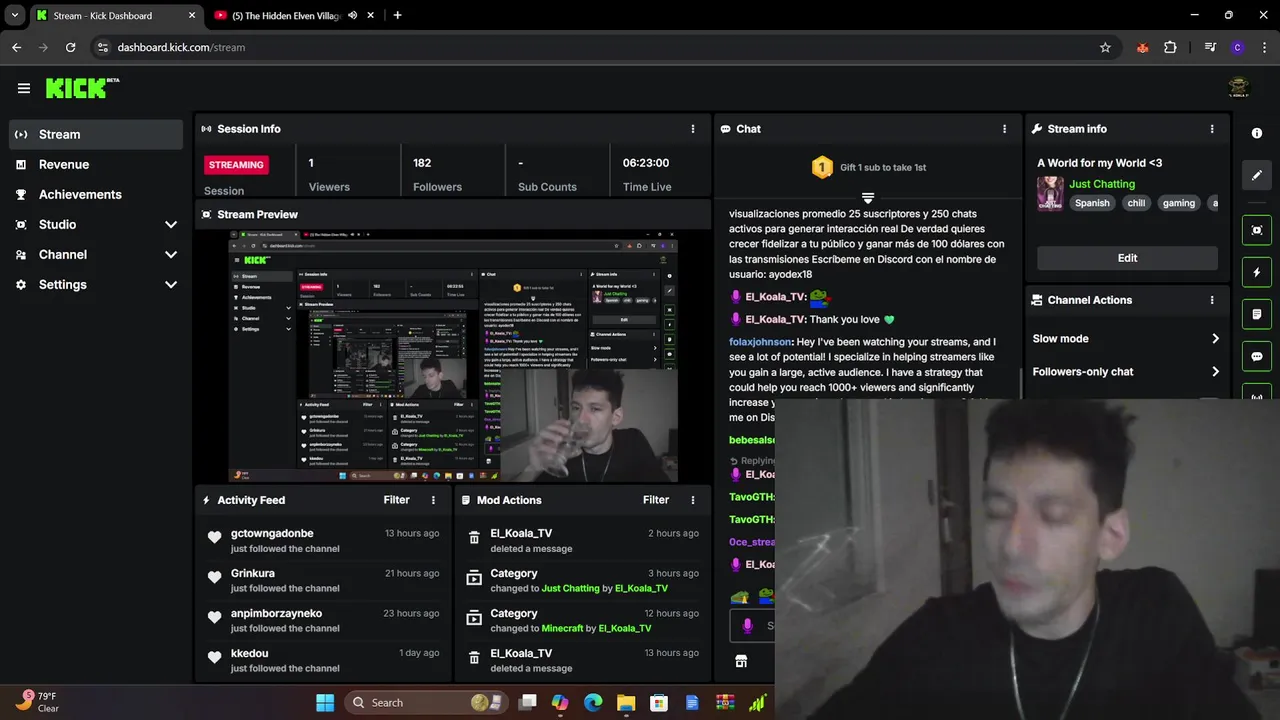1280x720 pixels.
Task: Open Mod Actions Filter
Action: coord(656,500)
